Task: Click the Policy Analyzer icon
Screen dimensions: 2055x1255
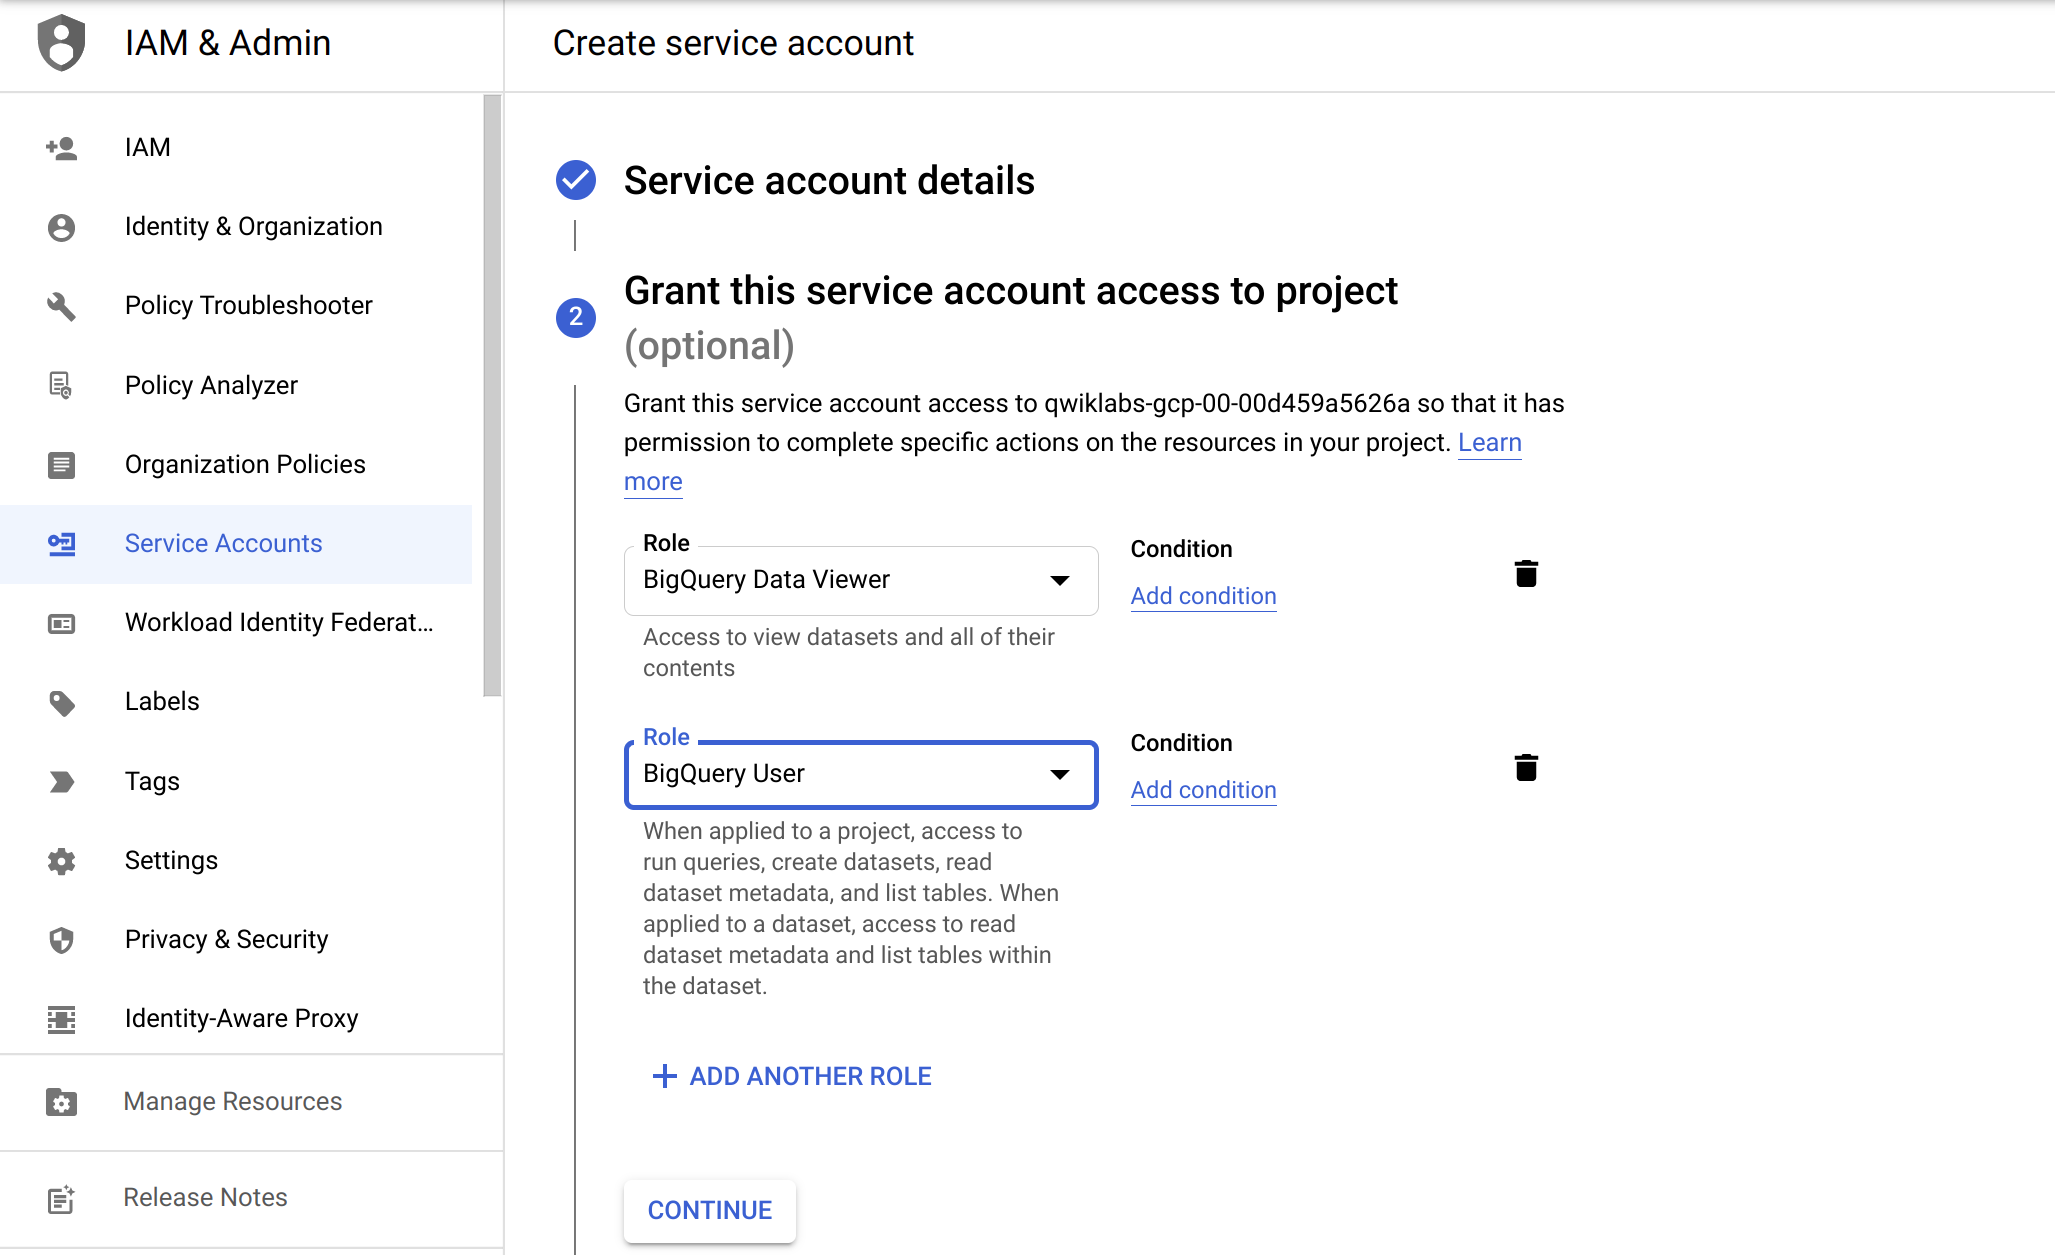Action: 59,385
